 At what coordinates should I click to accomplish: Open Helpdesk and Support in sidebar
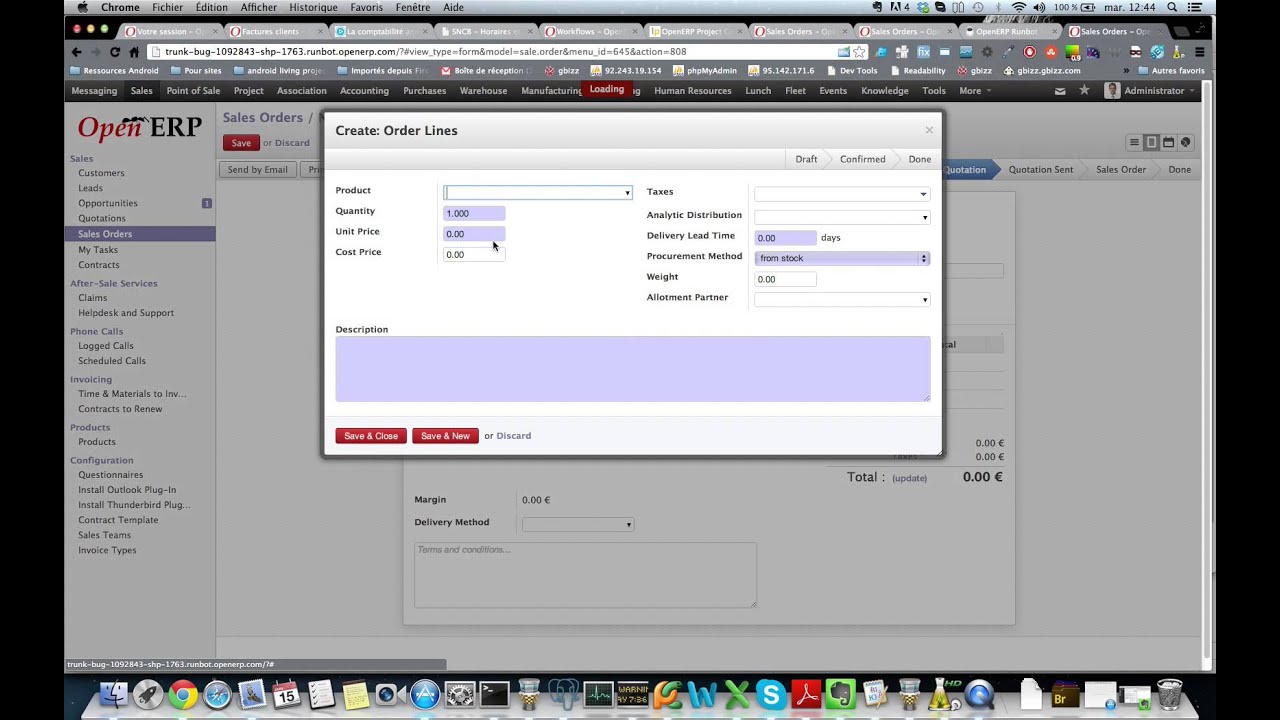click(x=126, y=313)
